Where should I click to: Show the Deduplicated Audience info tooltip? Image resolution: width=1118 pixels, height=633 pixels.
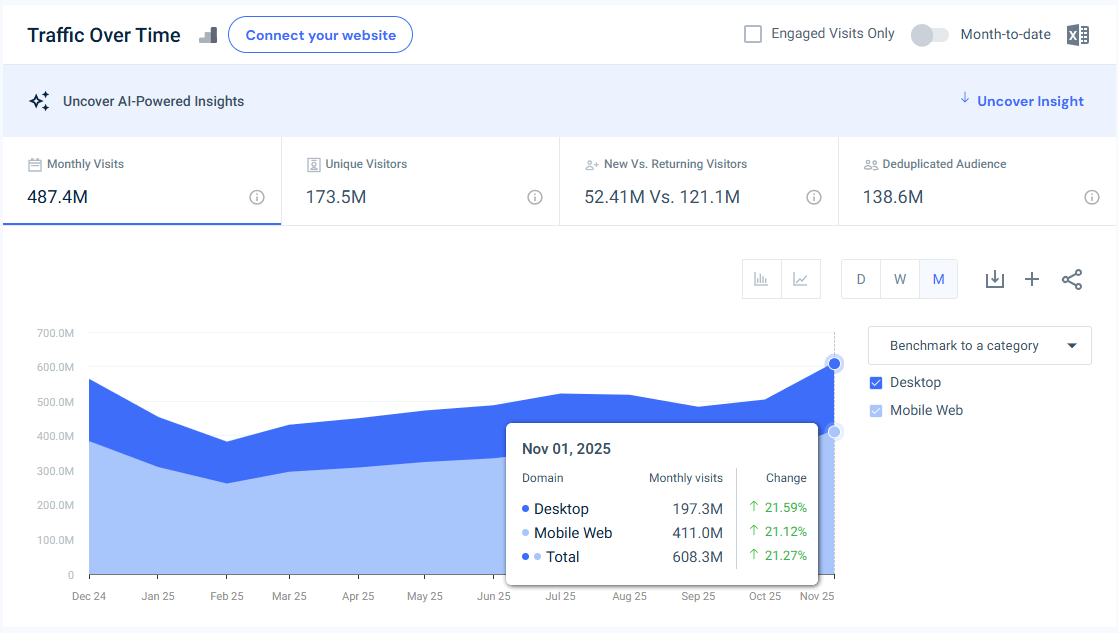(x=1092, y=197)
